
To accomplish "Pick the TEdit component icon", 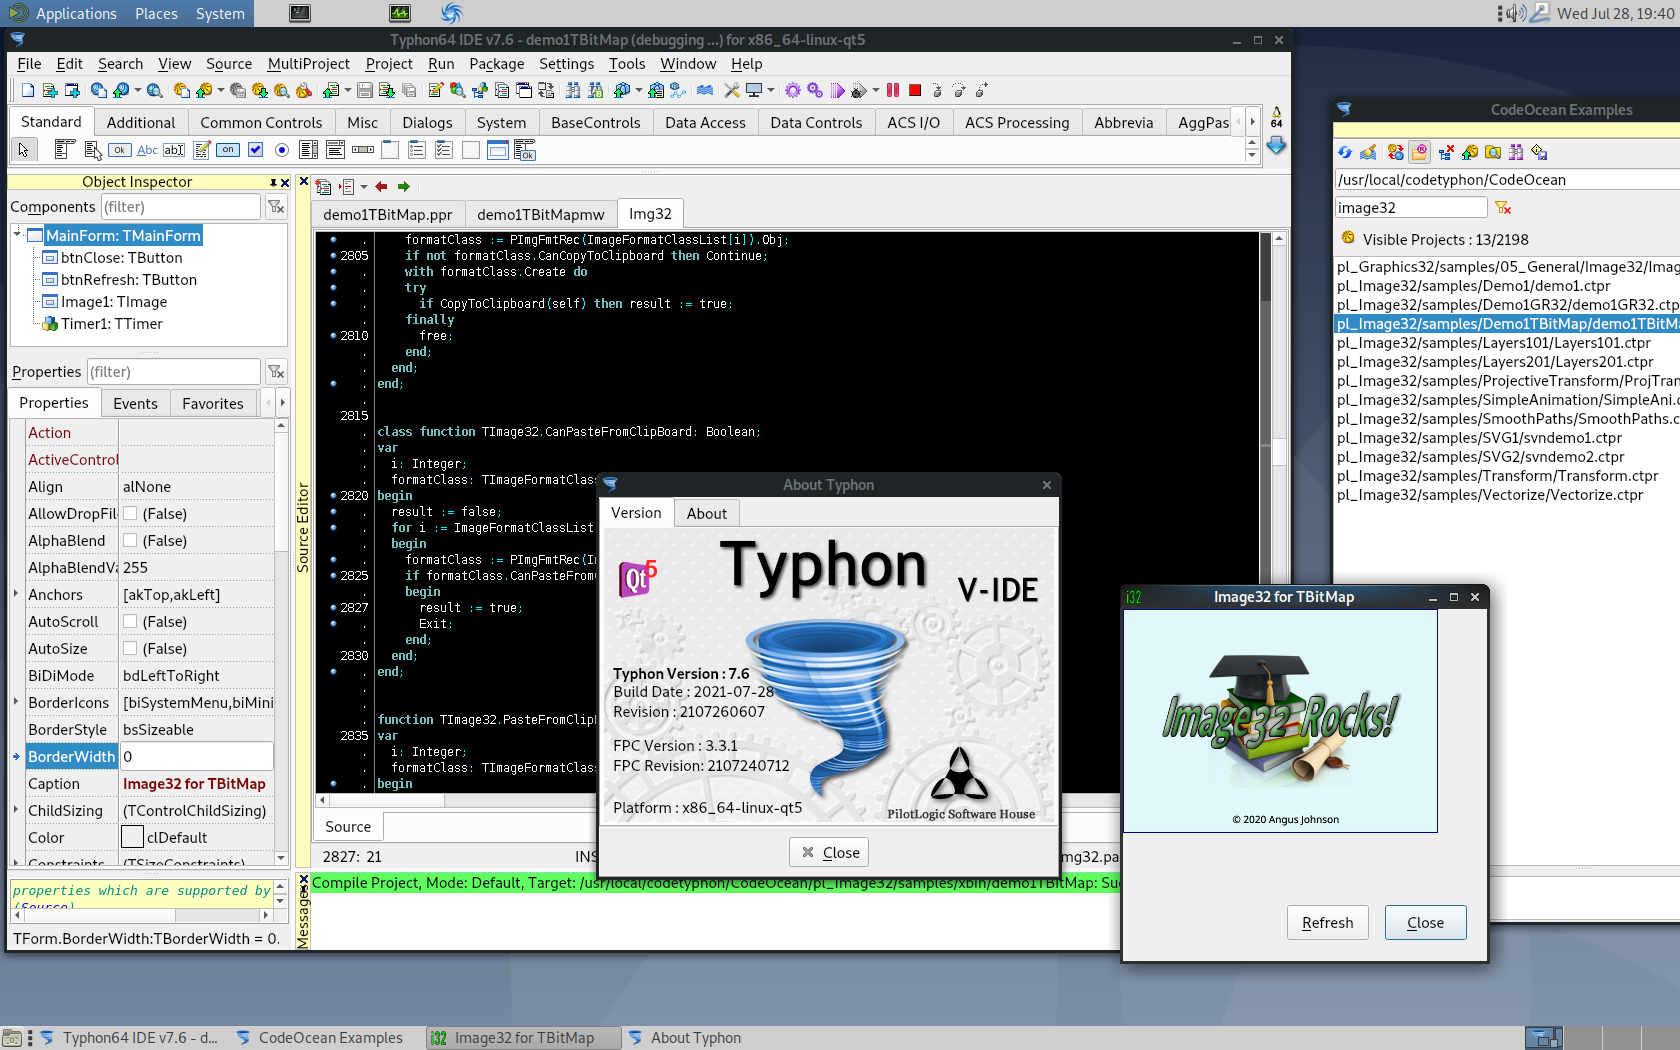I will click(x=174, y=150).
